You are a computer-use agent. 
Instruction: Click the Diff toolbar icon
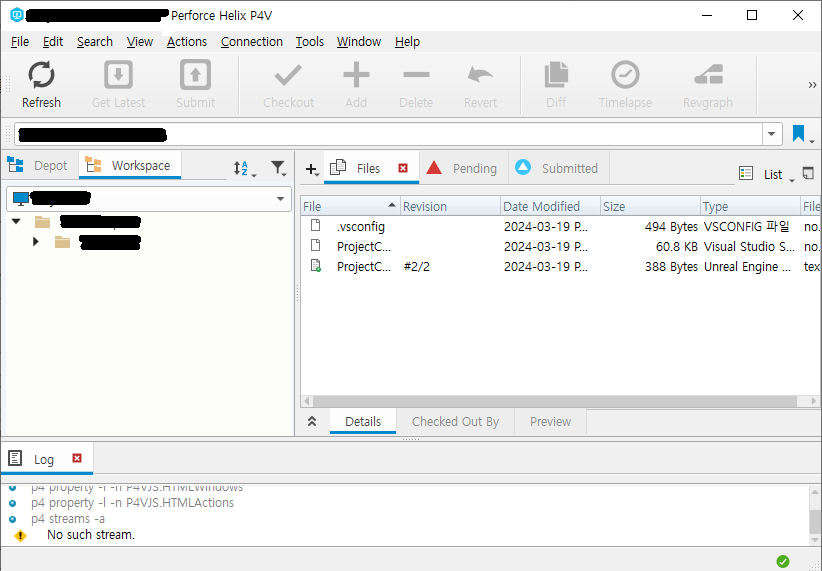[556, 74]
